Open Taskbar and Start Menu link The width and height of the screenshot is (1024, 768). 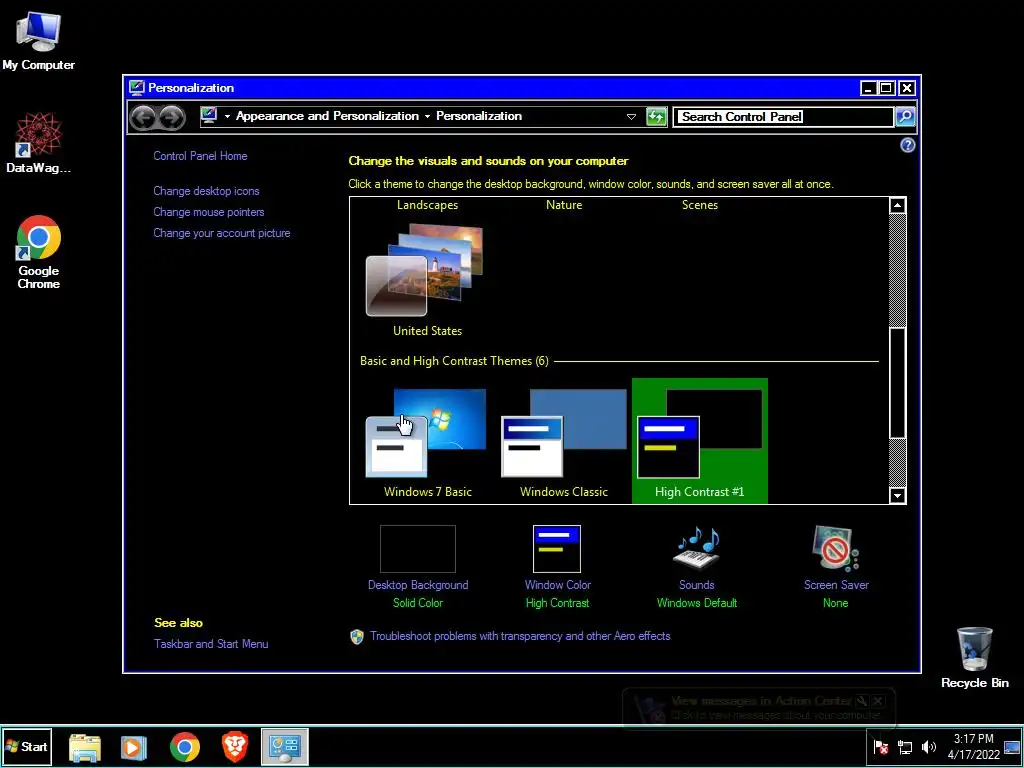click(x=211, y=643)
